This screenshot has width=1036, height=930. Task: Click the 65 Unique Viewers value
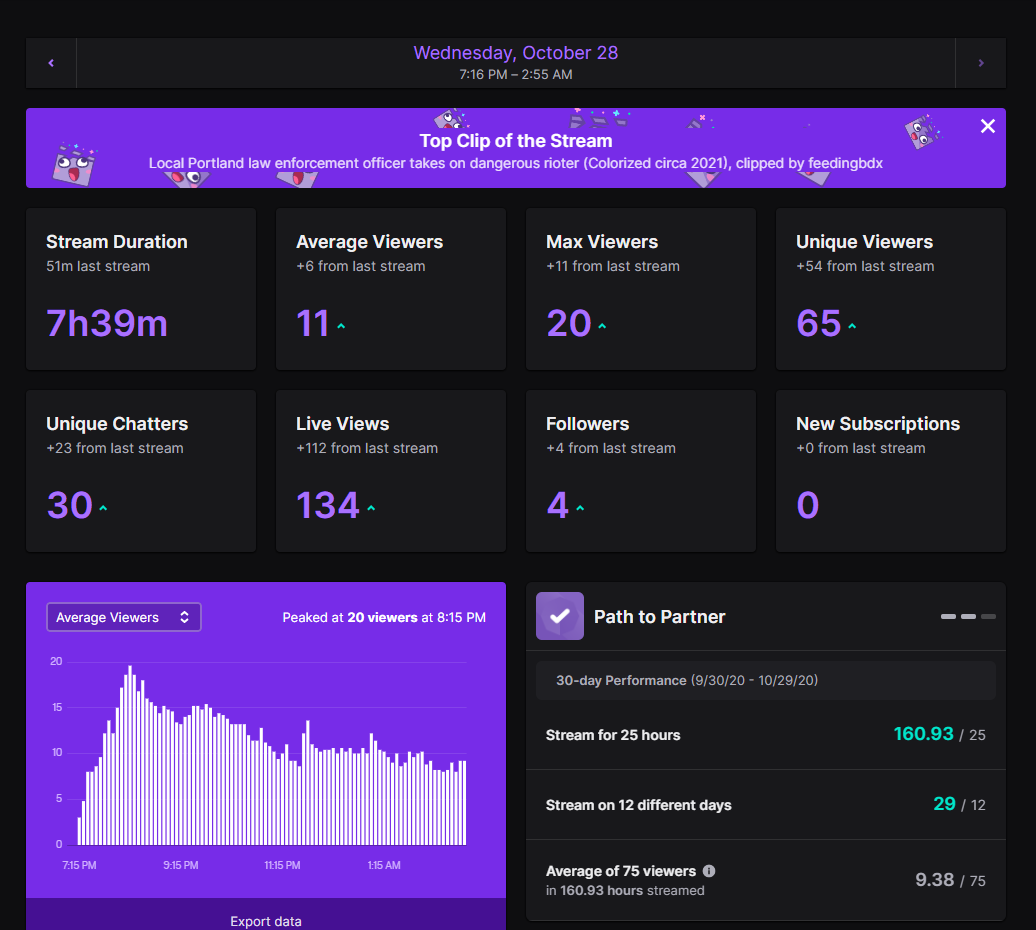pos(819,323)
